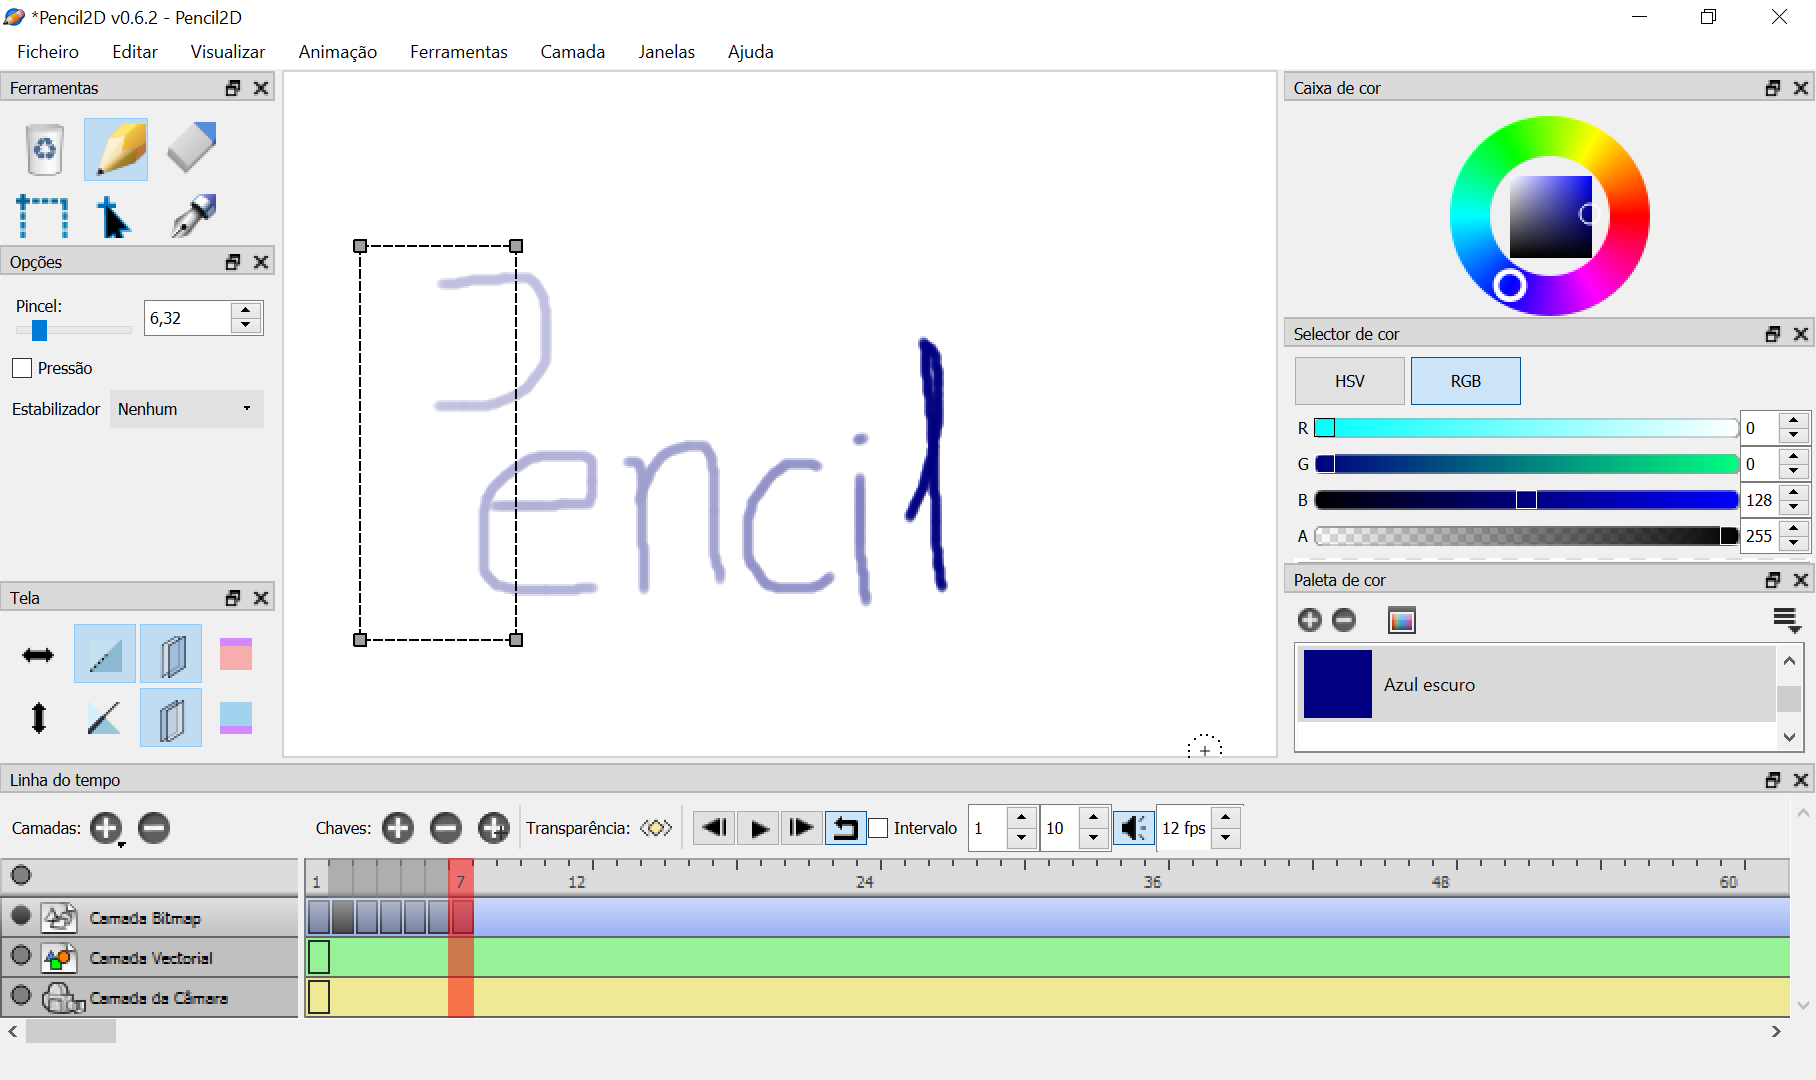Toggle sound speaker button
The image size is (1816, 1080).
point(1134,828)
